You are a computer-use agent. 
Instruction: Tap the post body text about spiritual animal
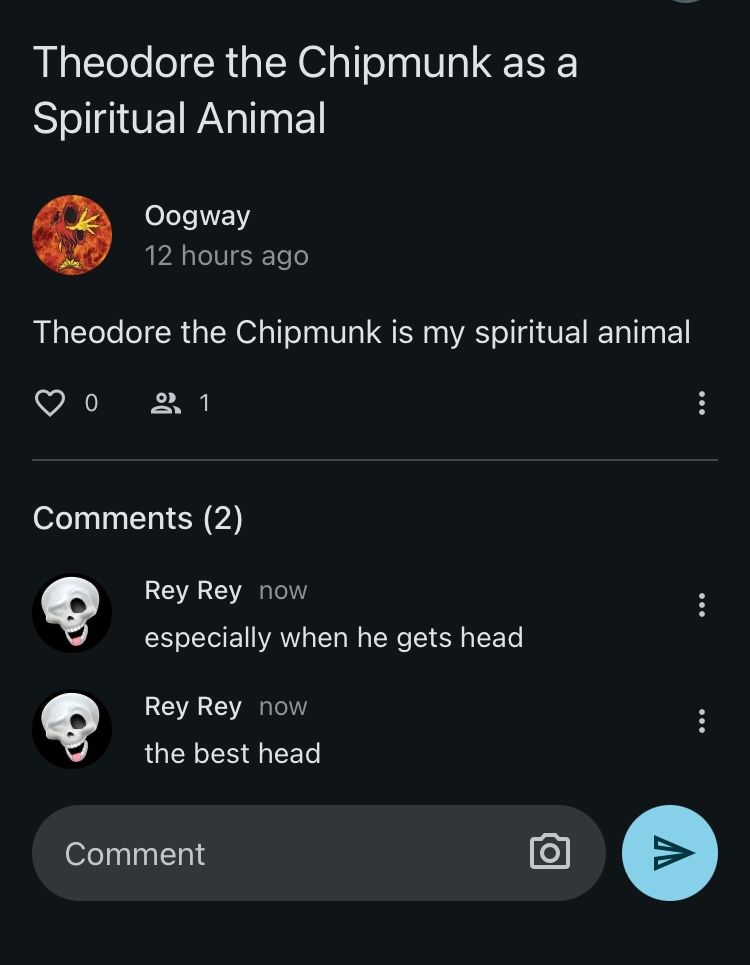tap(361, 332)
